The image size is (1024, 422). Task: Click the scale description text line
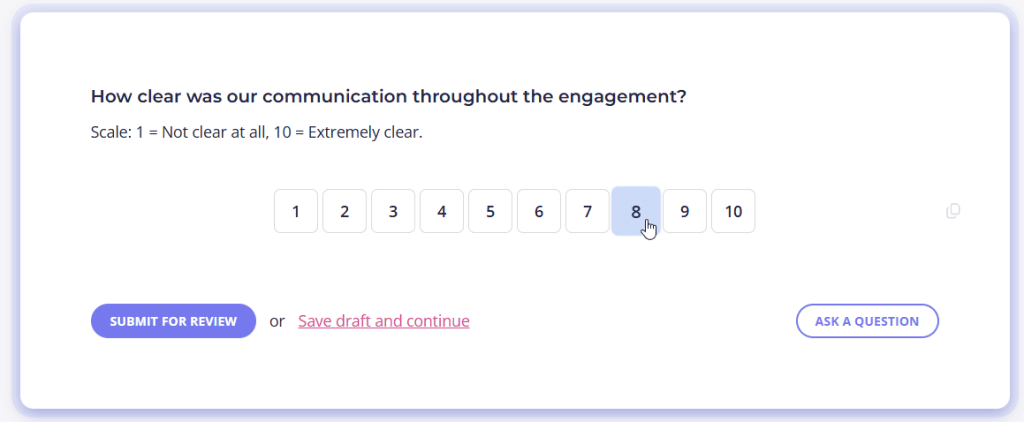pyautogui.click(x=256, y=132)
